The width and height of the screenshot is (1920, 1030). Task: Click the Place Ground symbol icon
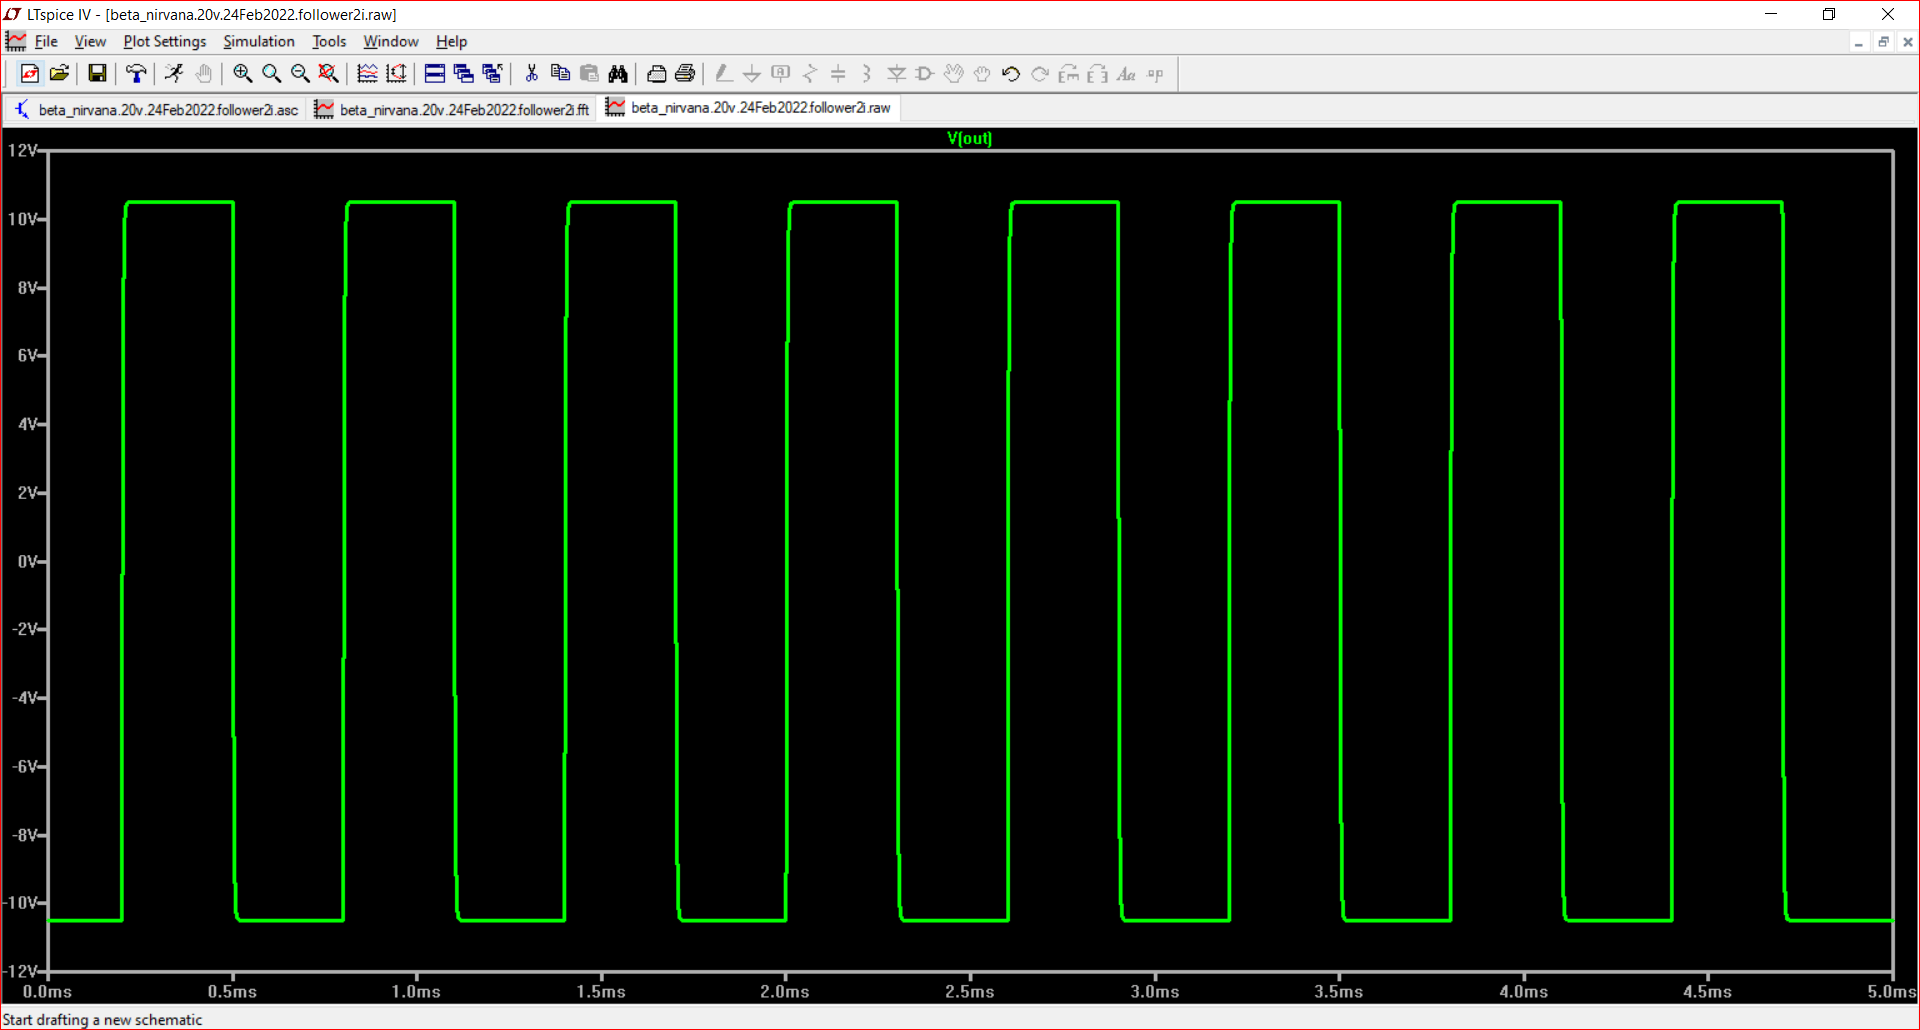752,74
